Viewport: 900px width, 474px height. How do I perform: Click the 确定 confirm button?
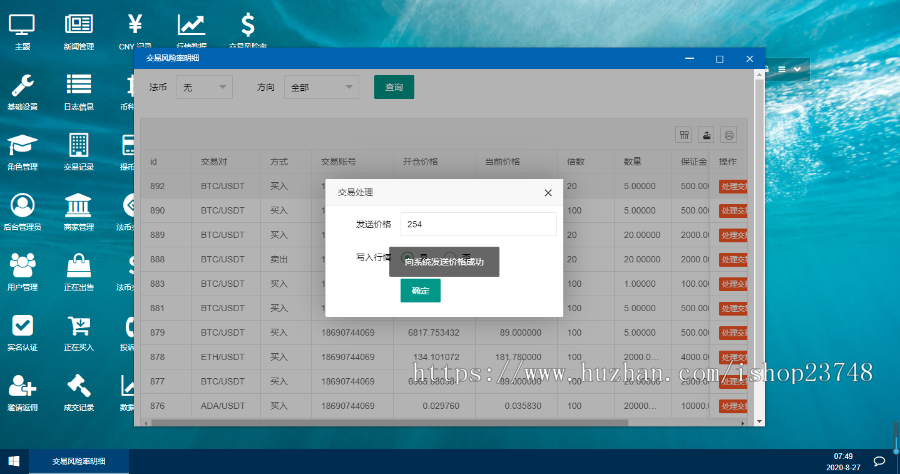click(x=420, y=290)
